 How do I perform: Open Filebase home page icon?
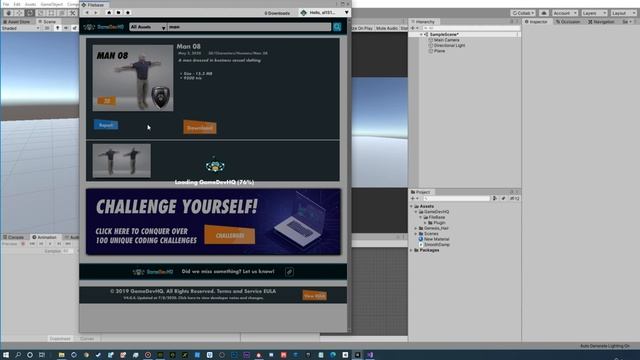click(109, 13)
